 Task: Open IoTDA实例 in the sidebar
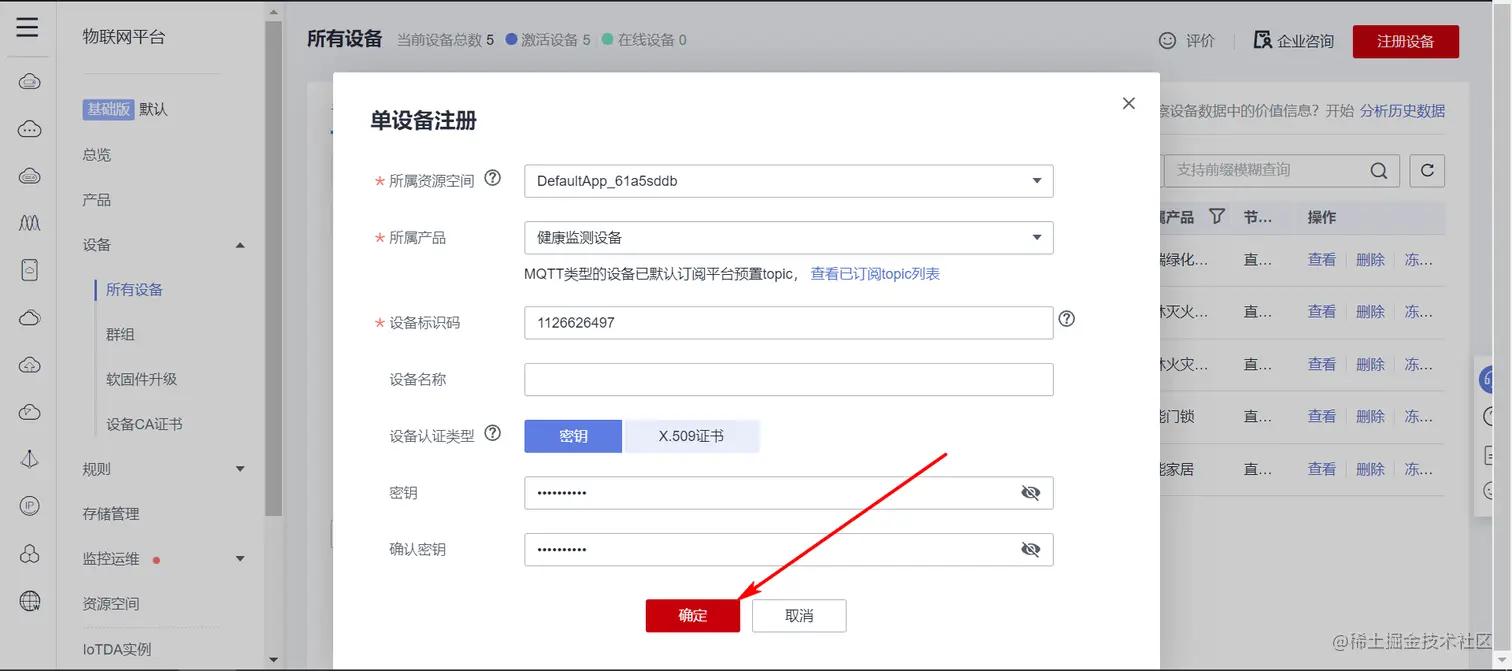coord(117,649)
